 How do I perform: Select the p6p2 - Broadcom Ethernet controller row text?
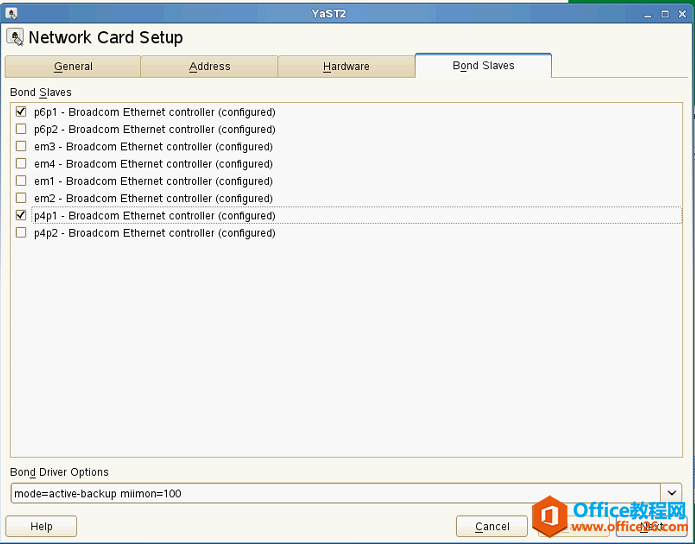tap(155, 129)
